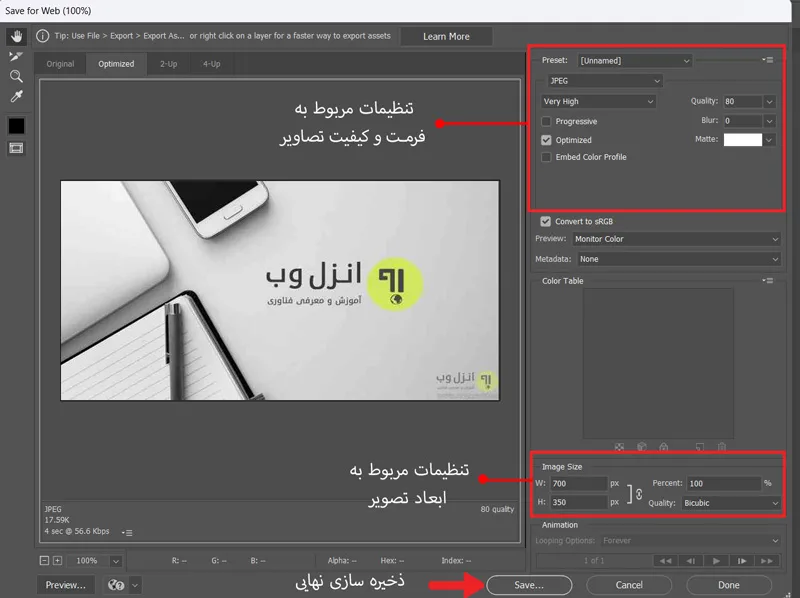Select the Hand tool
Image resolution: width=800 pixels, height=598 pixels.
tap(16, 36)
